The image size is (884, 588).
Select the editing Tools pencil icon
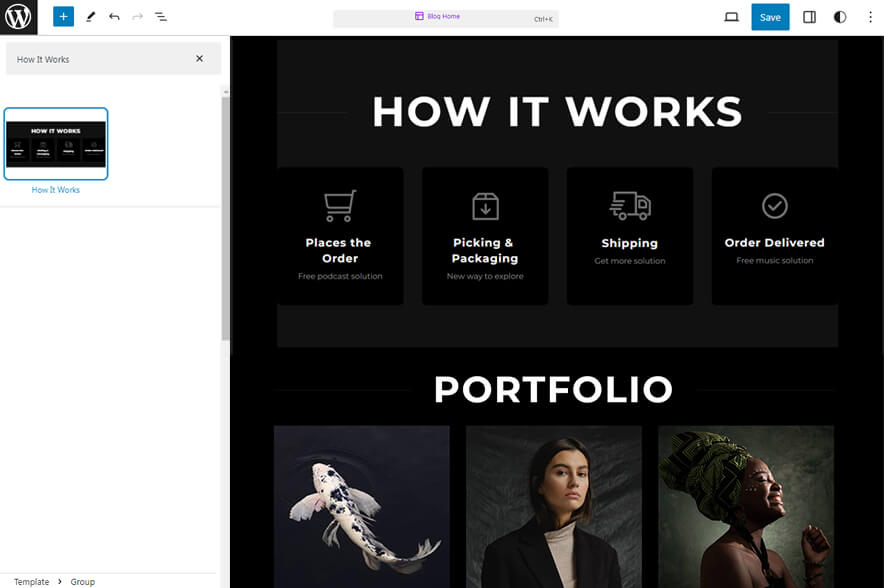point(88,16)
